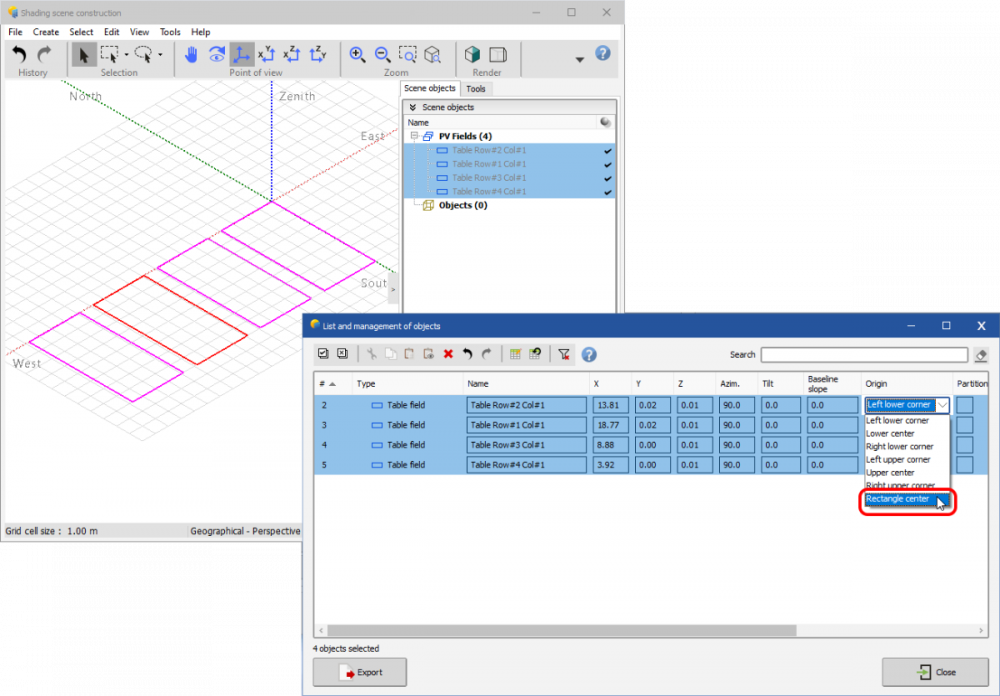Image resolution: width=1000 pixels, height=696 pixels.
Task: Click the select-all checkbox icon in toolbar
Action: tap(323, 354)
